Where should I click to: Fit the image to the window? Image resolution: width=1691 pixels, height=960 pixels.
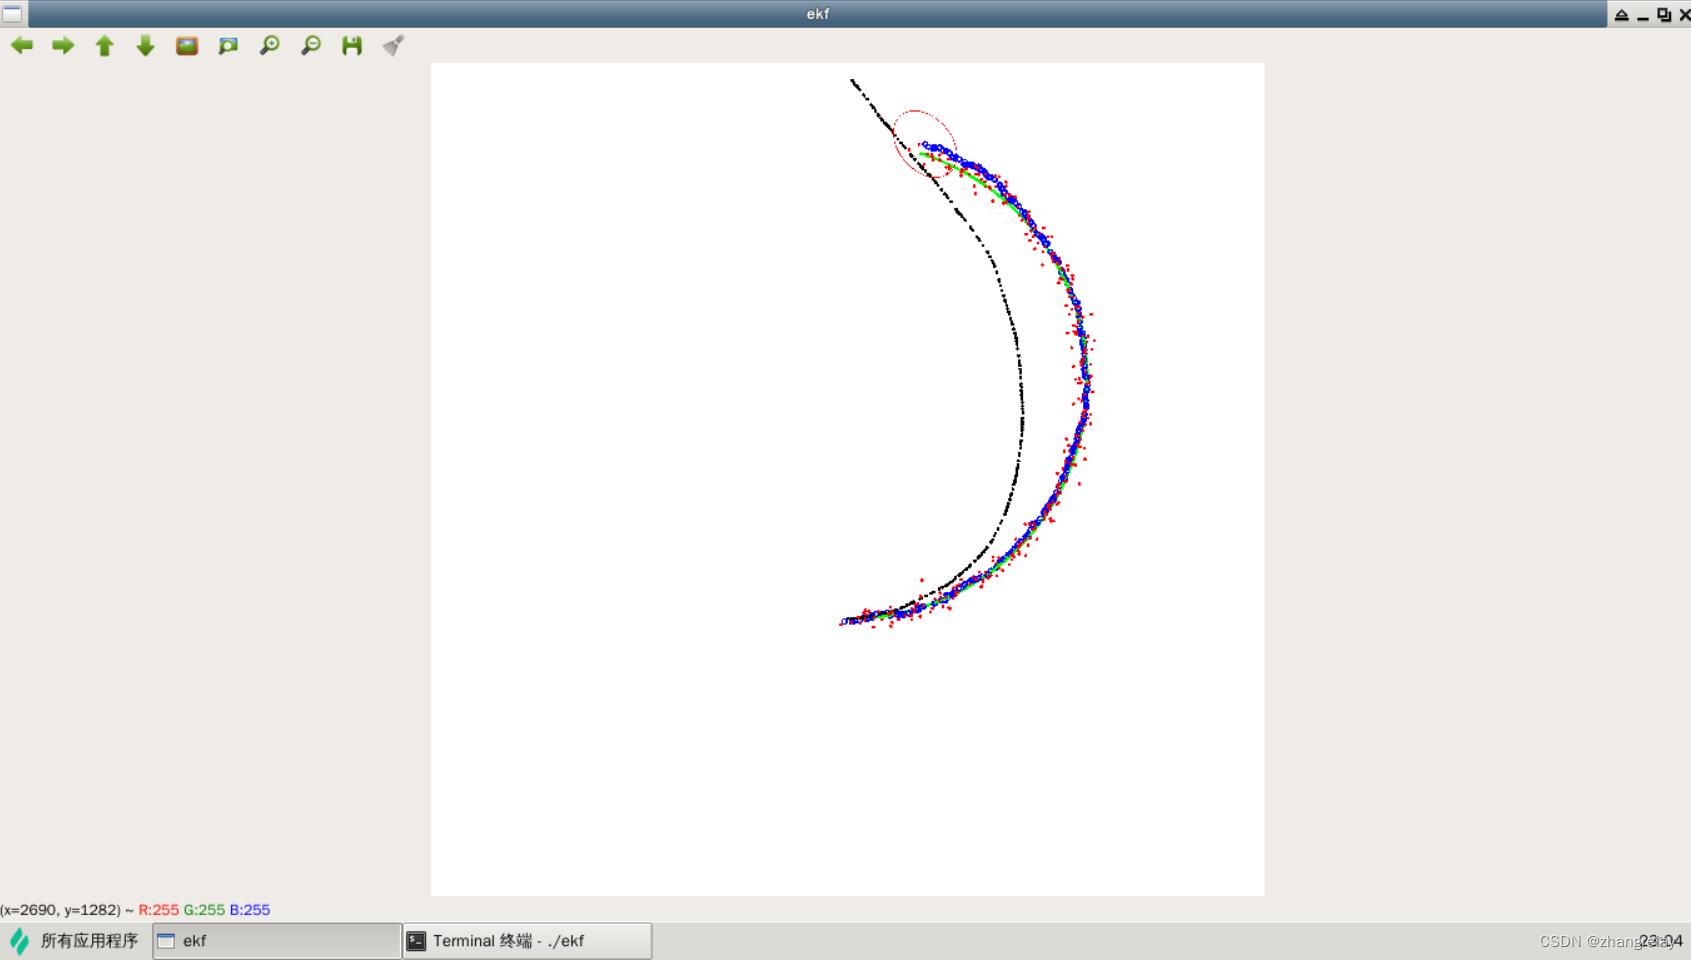click(228, 46)
